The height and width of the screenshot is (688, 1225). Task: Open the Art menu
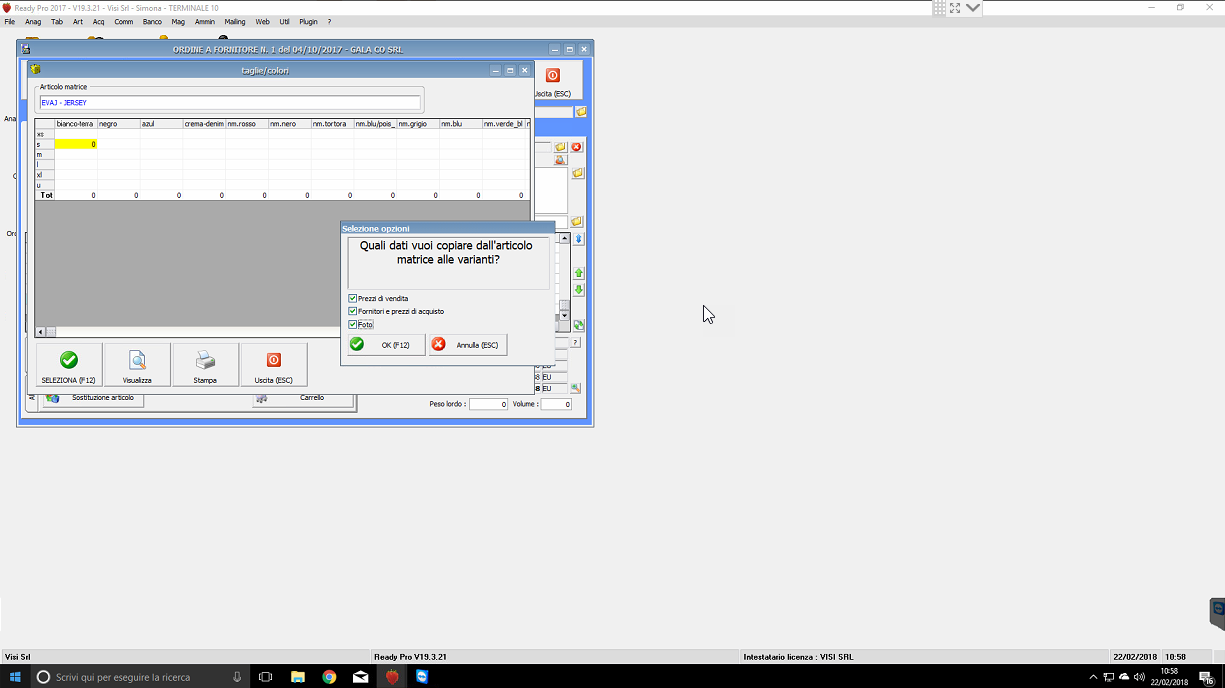pos(77,21)
